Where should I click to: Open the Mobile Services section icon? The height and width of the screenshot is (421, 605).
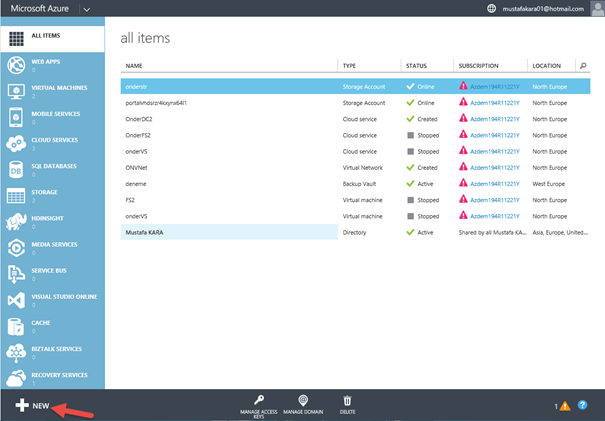(x=16, y=117)
